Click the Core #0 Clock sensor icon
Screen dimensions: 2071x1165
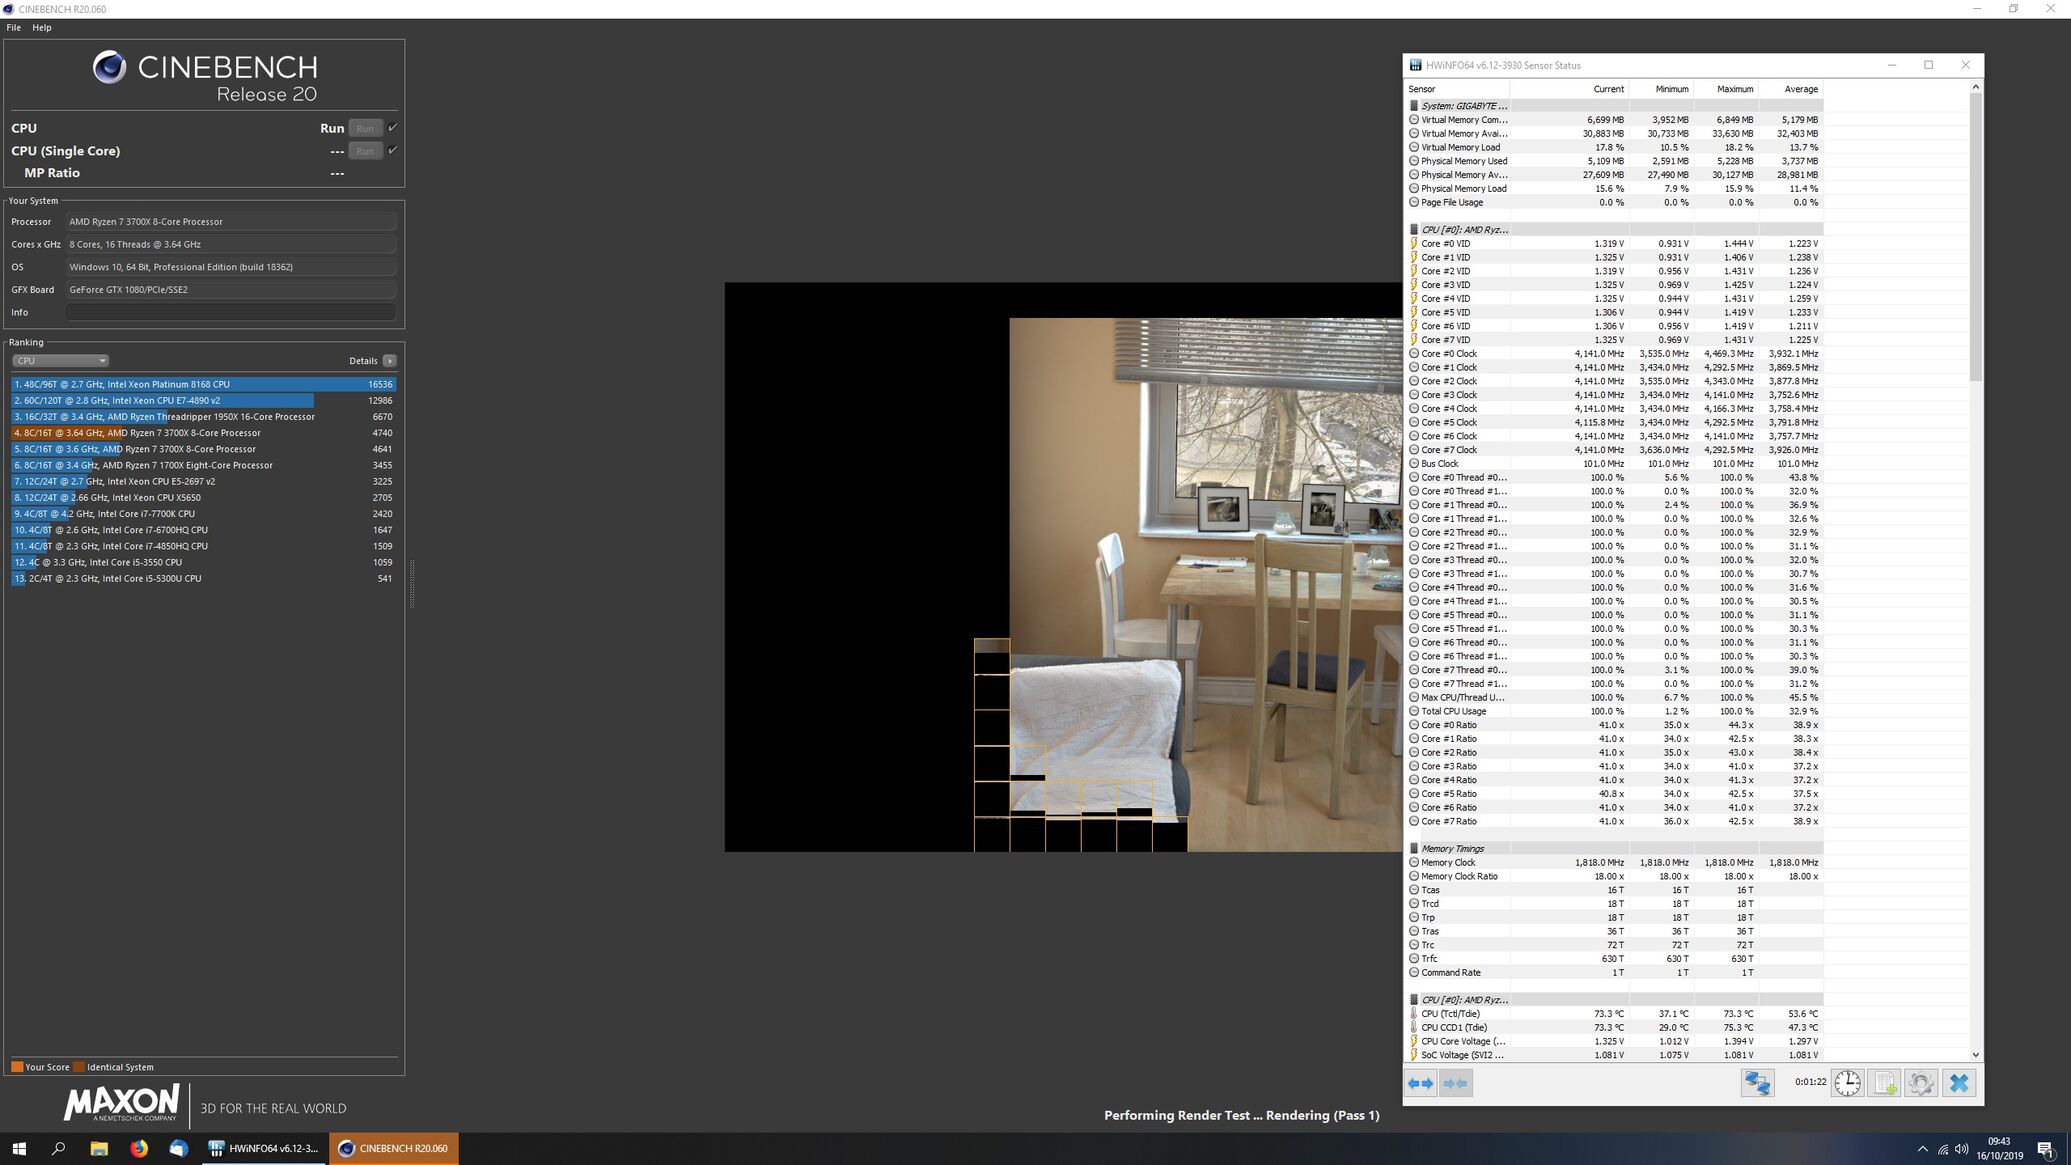(x=1414, y=353)
